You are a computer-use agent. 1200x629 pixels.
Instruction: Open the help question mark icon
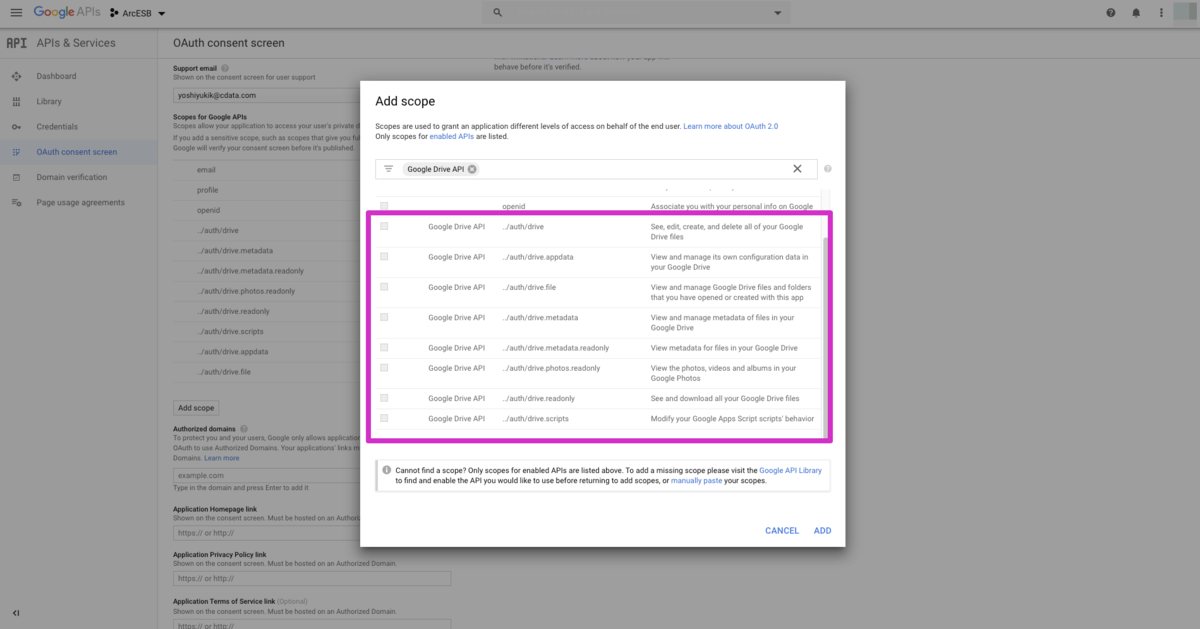[1111, 13]
